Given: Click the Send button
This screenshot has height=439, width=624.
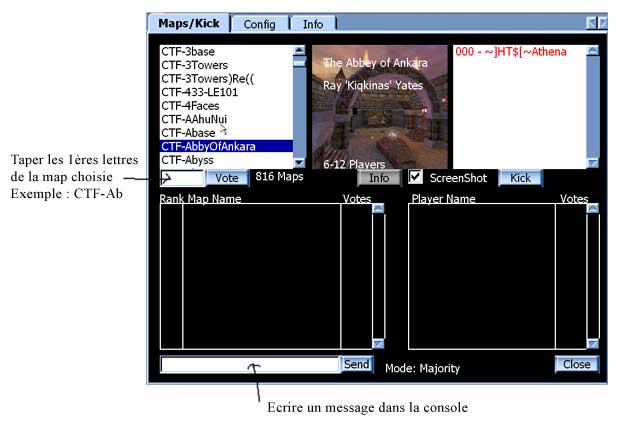Looking at the screenshot, I should point(357,364).
